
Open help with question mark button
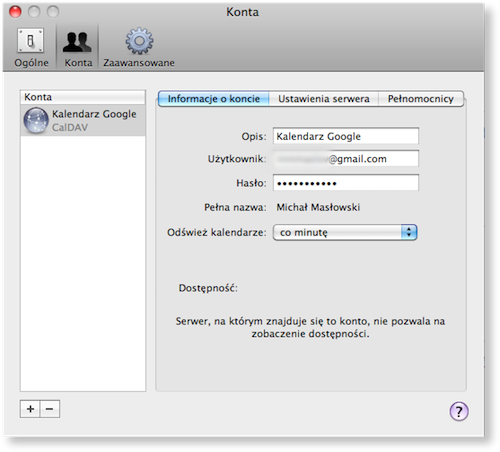(459, 411)
